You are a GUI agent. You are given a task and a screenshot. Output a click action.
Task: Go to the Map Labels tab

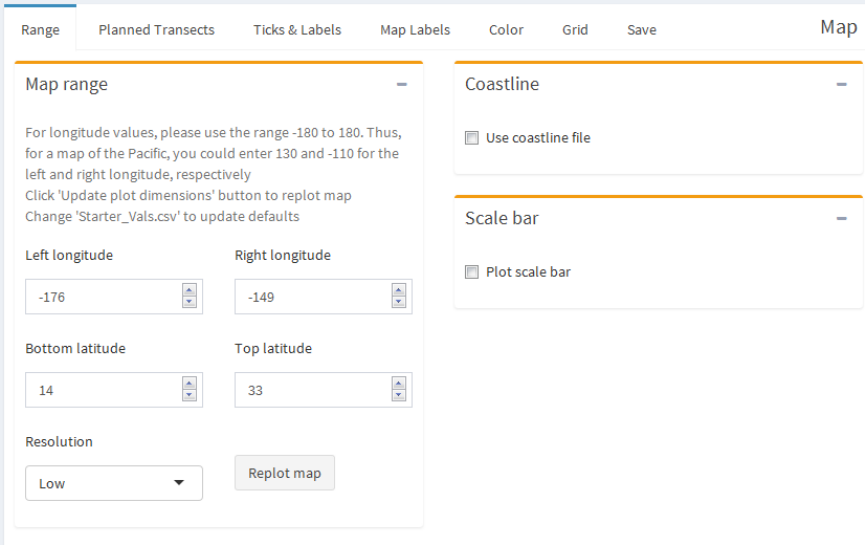(415, 30)
